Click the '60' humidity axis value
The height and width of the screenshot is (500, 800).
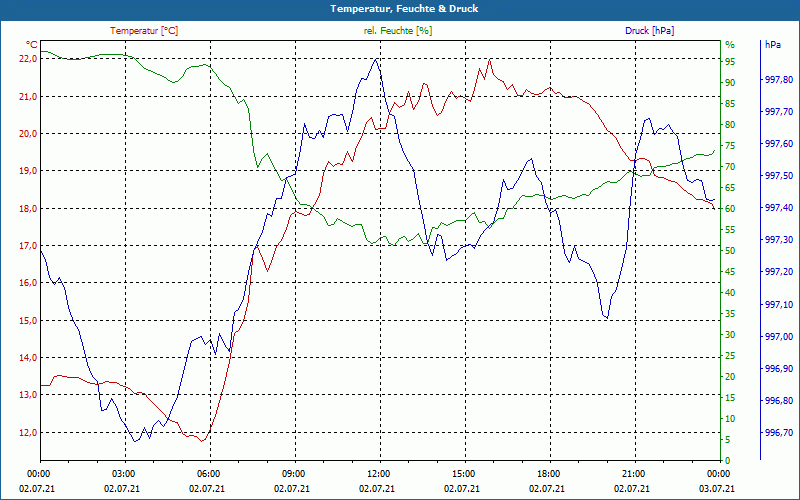[x=730, y=209]
